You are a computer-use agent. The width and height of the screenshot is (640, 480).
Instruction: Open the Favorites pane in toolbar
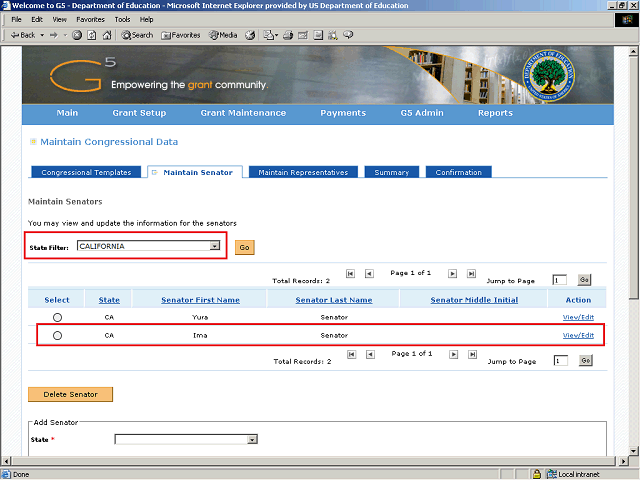coord(180,35)
